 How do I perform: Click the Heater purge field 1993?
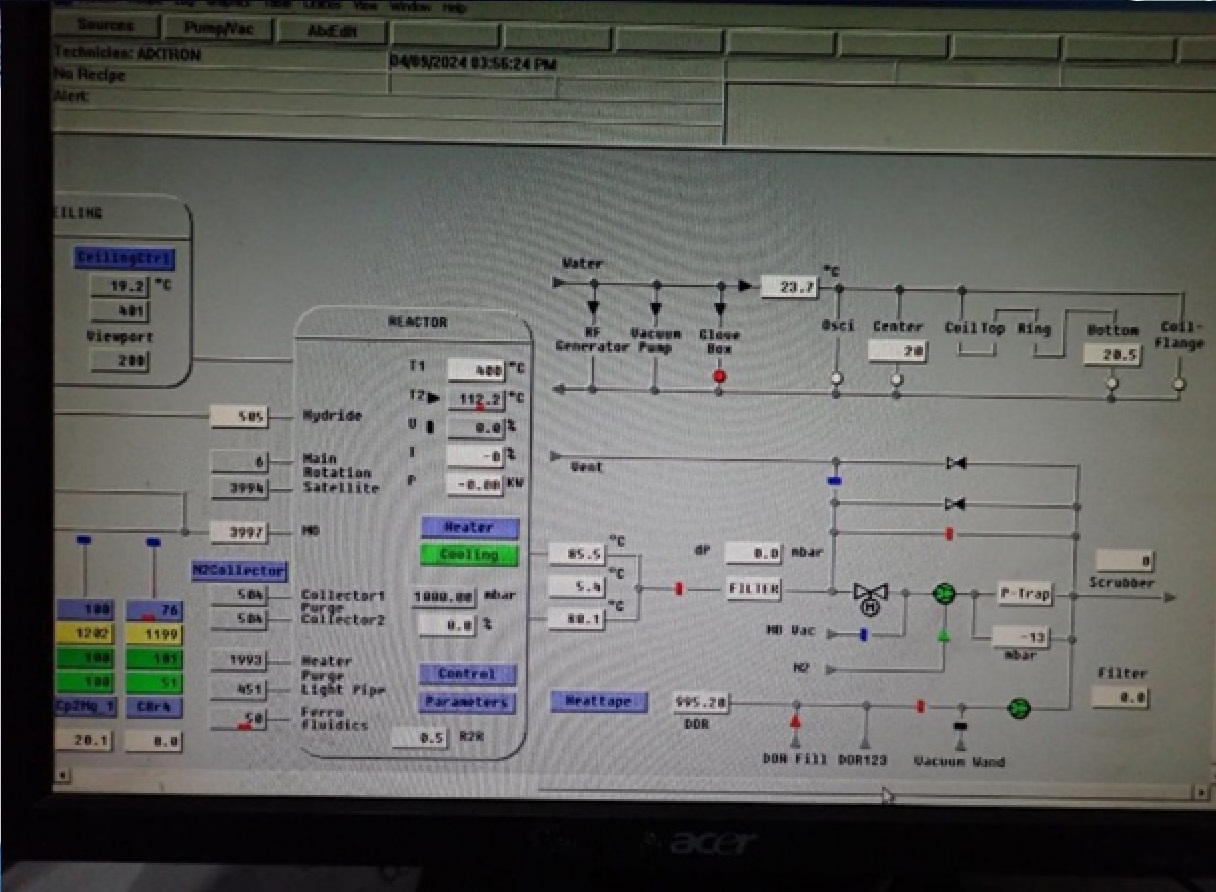pyautogui.click(x=238, y=661)
